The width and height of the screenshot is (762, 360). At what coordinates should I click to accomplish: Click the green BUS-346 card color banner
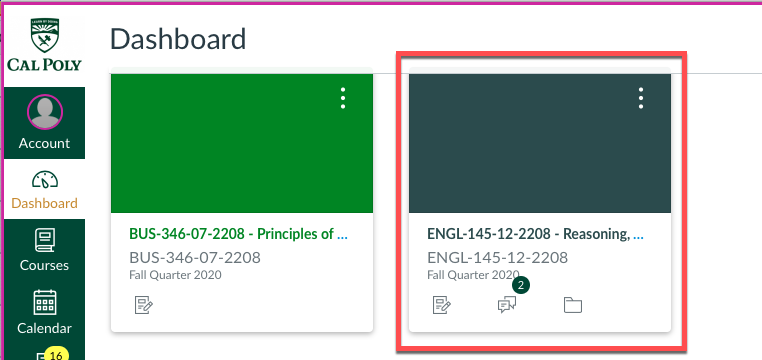[x=242, y=143]
